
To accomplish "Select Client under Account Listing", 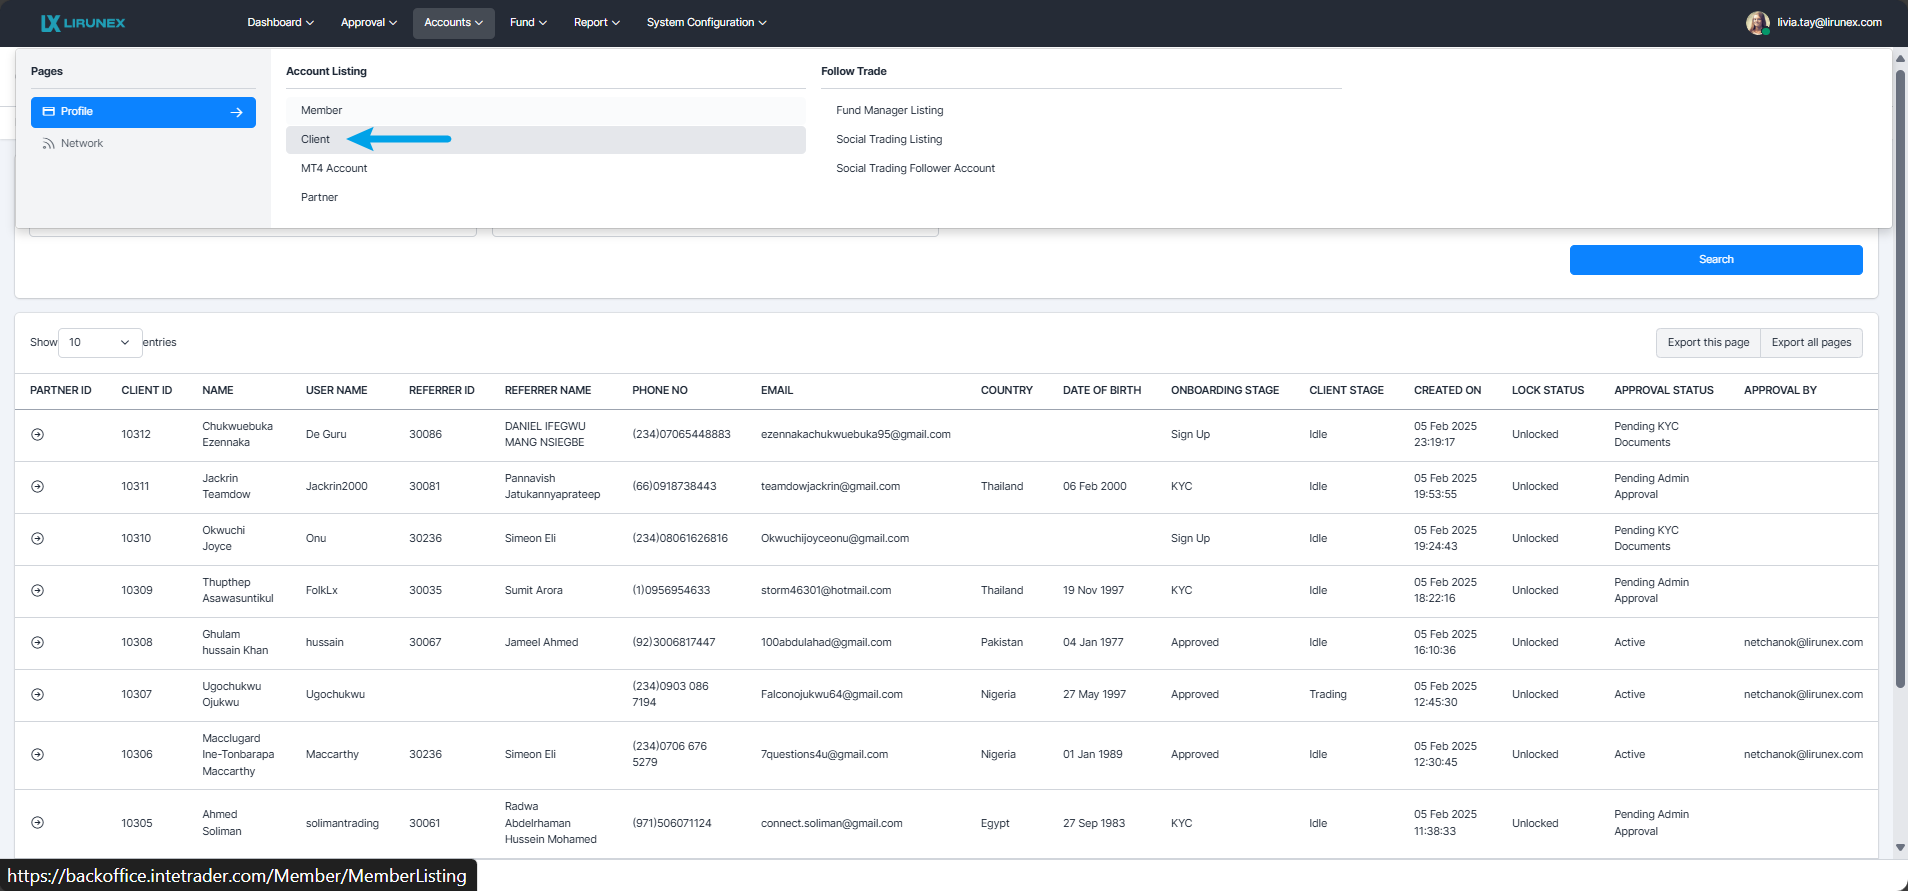I will pyautogui.click(x=316, y=140).
